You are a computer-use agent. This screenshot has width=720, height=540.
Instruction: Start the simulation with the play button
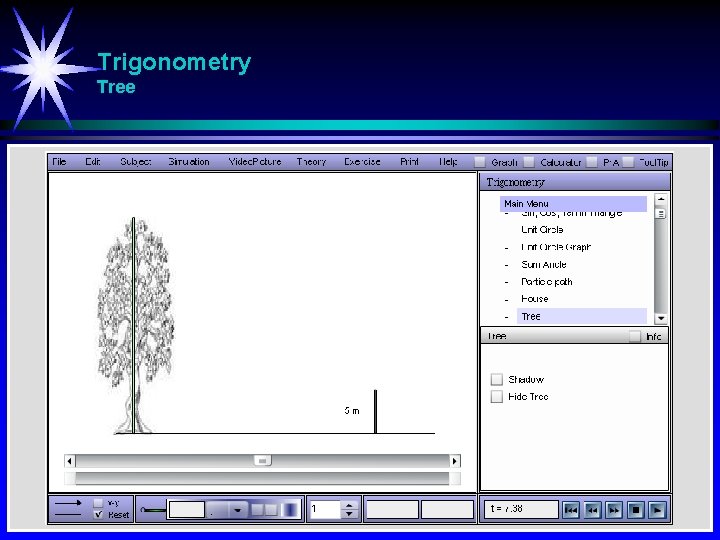click(x=657, y=510)
